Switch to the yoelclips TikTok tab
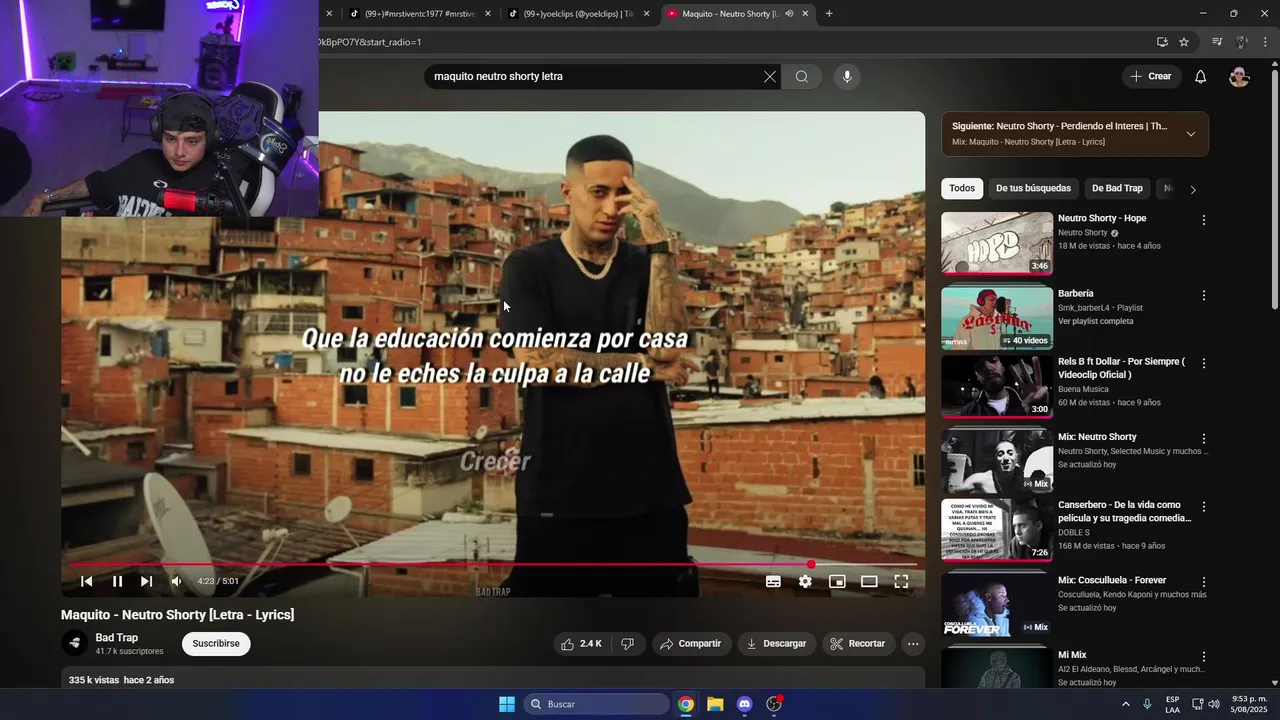This screenshot has width=1280, height=720. click(578, 14)
